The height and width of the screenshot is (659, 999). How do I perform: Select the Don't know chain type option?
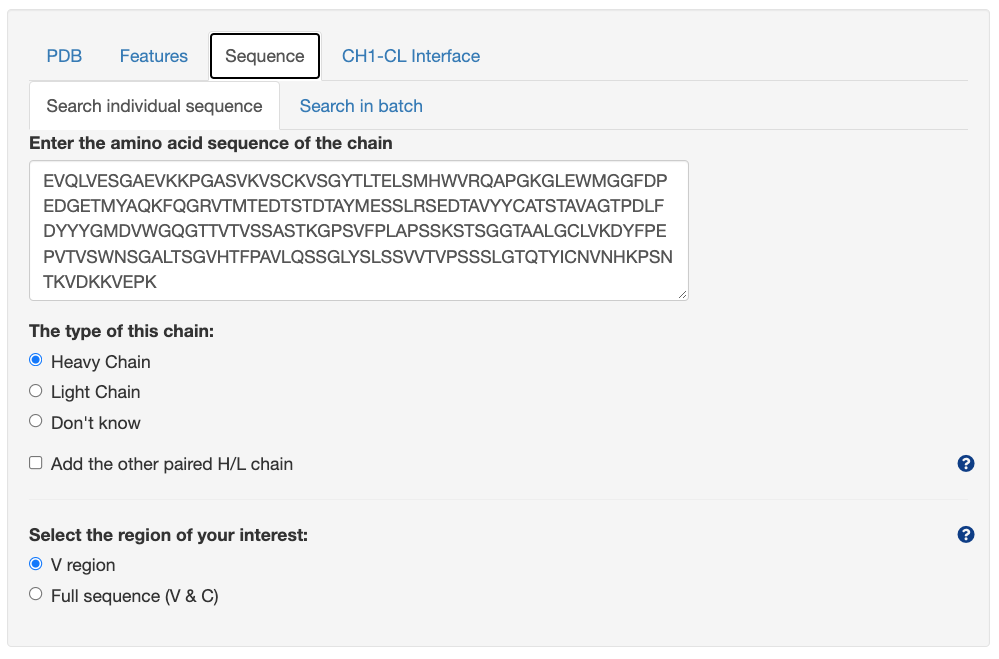point(35,421)
